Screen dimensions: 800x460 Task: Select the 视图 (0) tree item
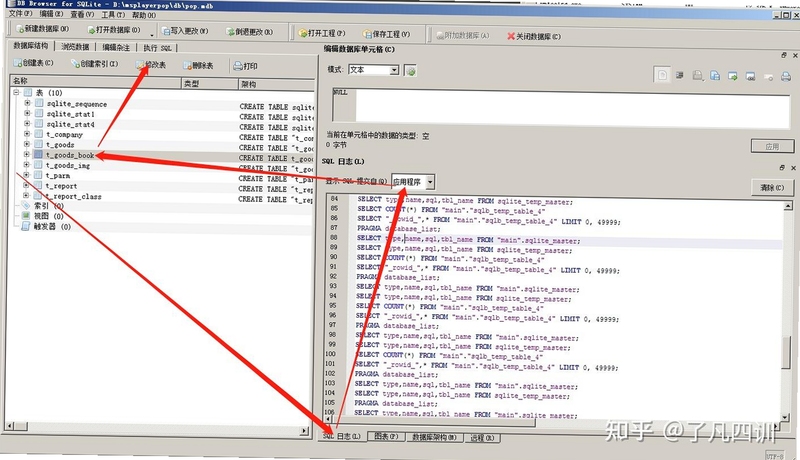48,216
